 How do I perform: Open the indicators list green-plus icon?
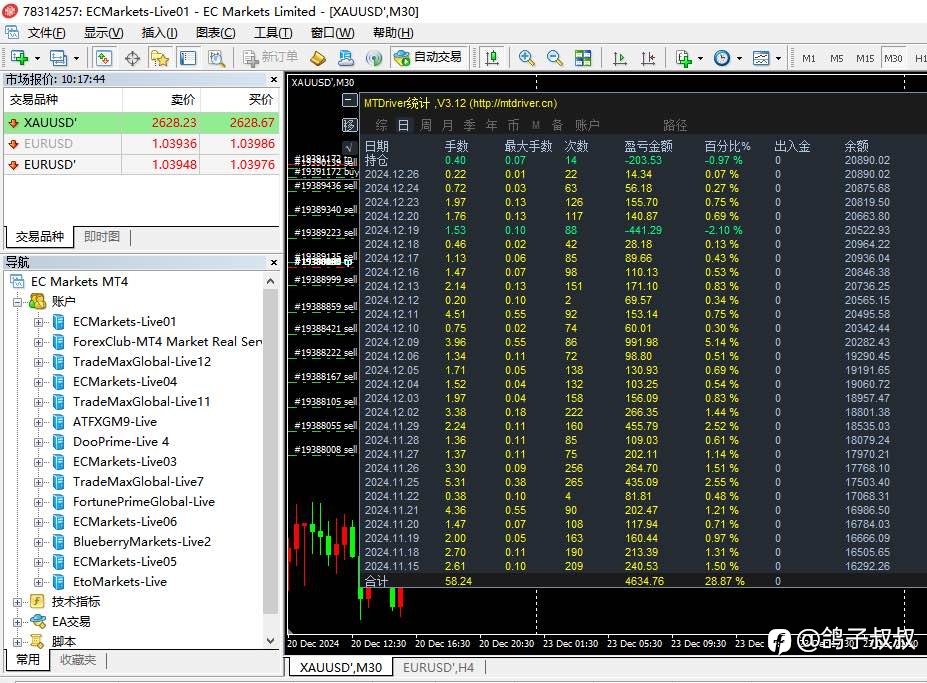pyautogui.click(x=684, y=57)
